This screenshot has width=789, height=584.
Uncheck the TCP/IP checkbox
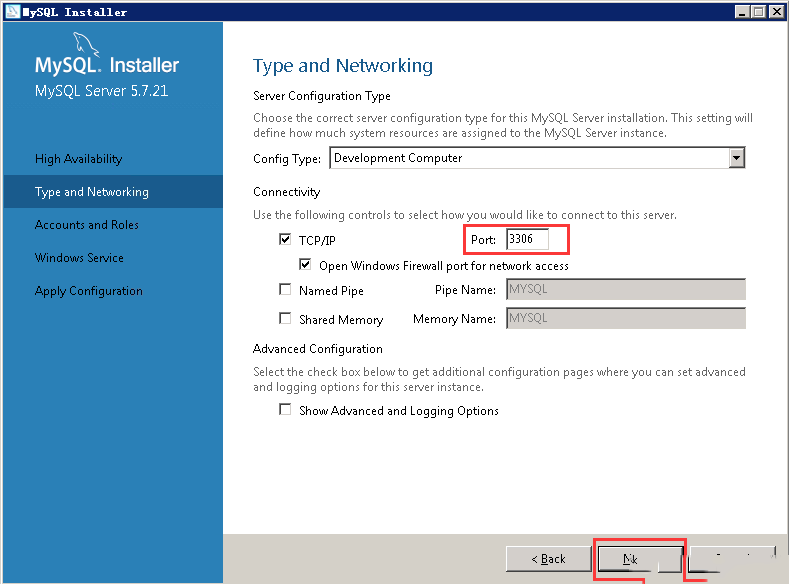(x=285, y=239)
